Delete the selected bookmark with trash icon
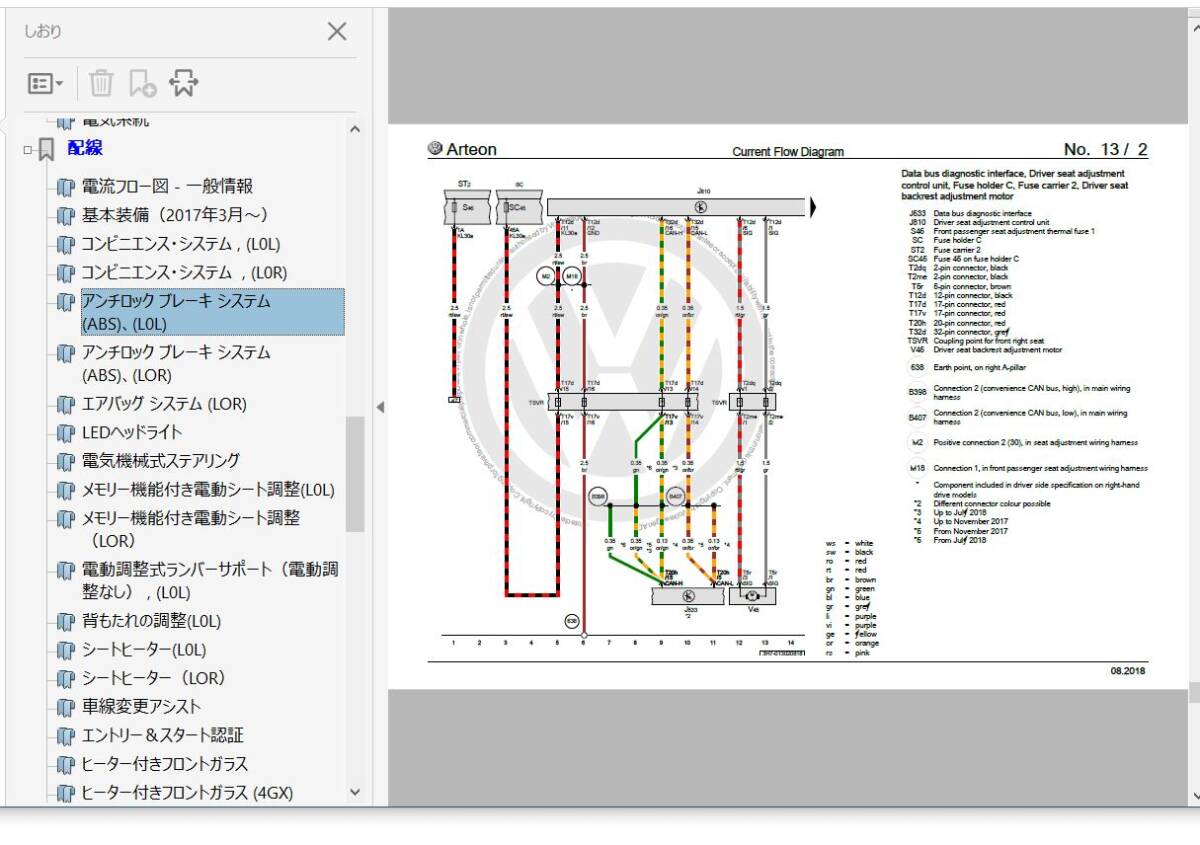 (101, 84)
